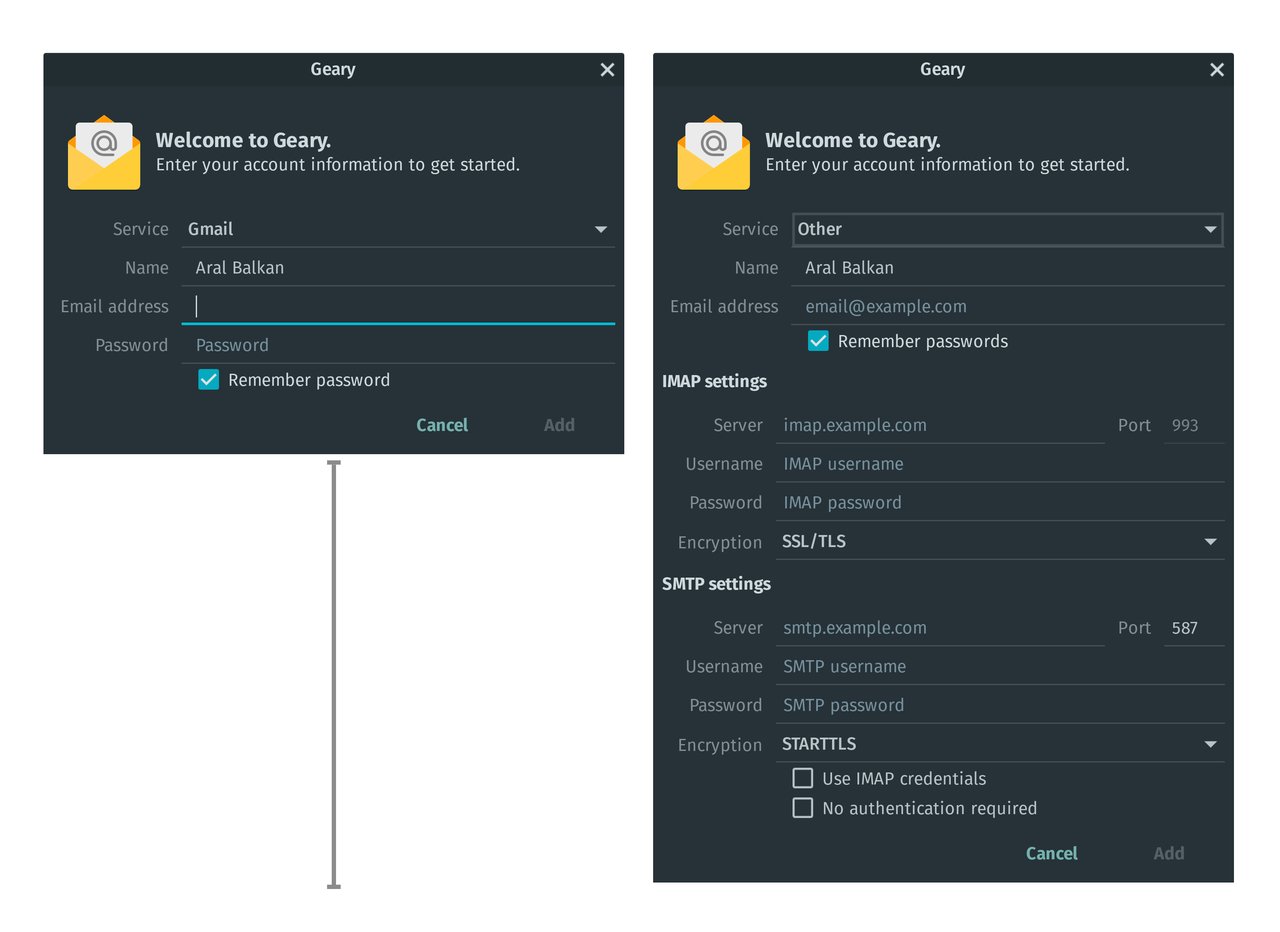The width and height of the screenshot is (1280, 932).
Task: Click the Geary title of the right dialog
Action: pos(942,69)
